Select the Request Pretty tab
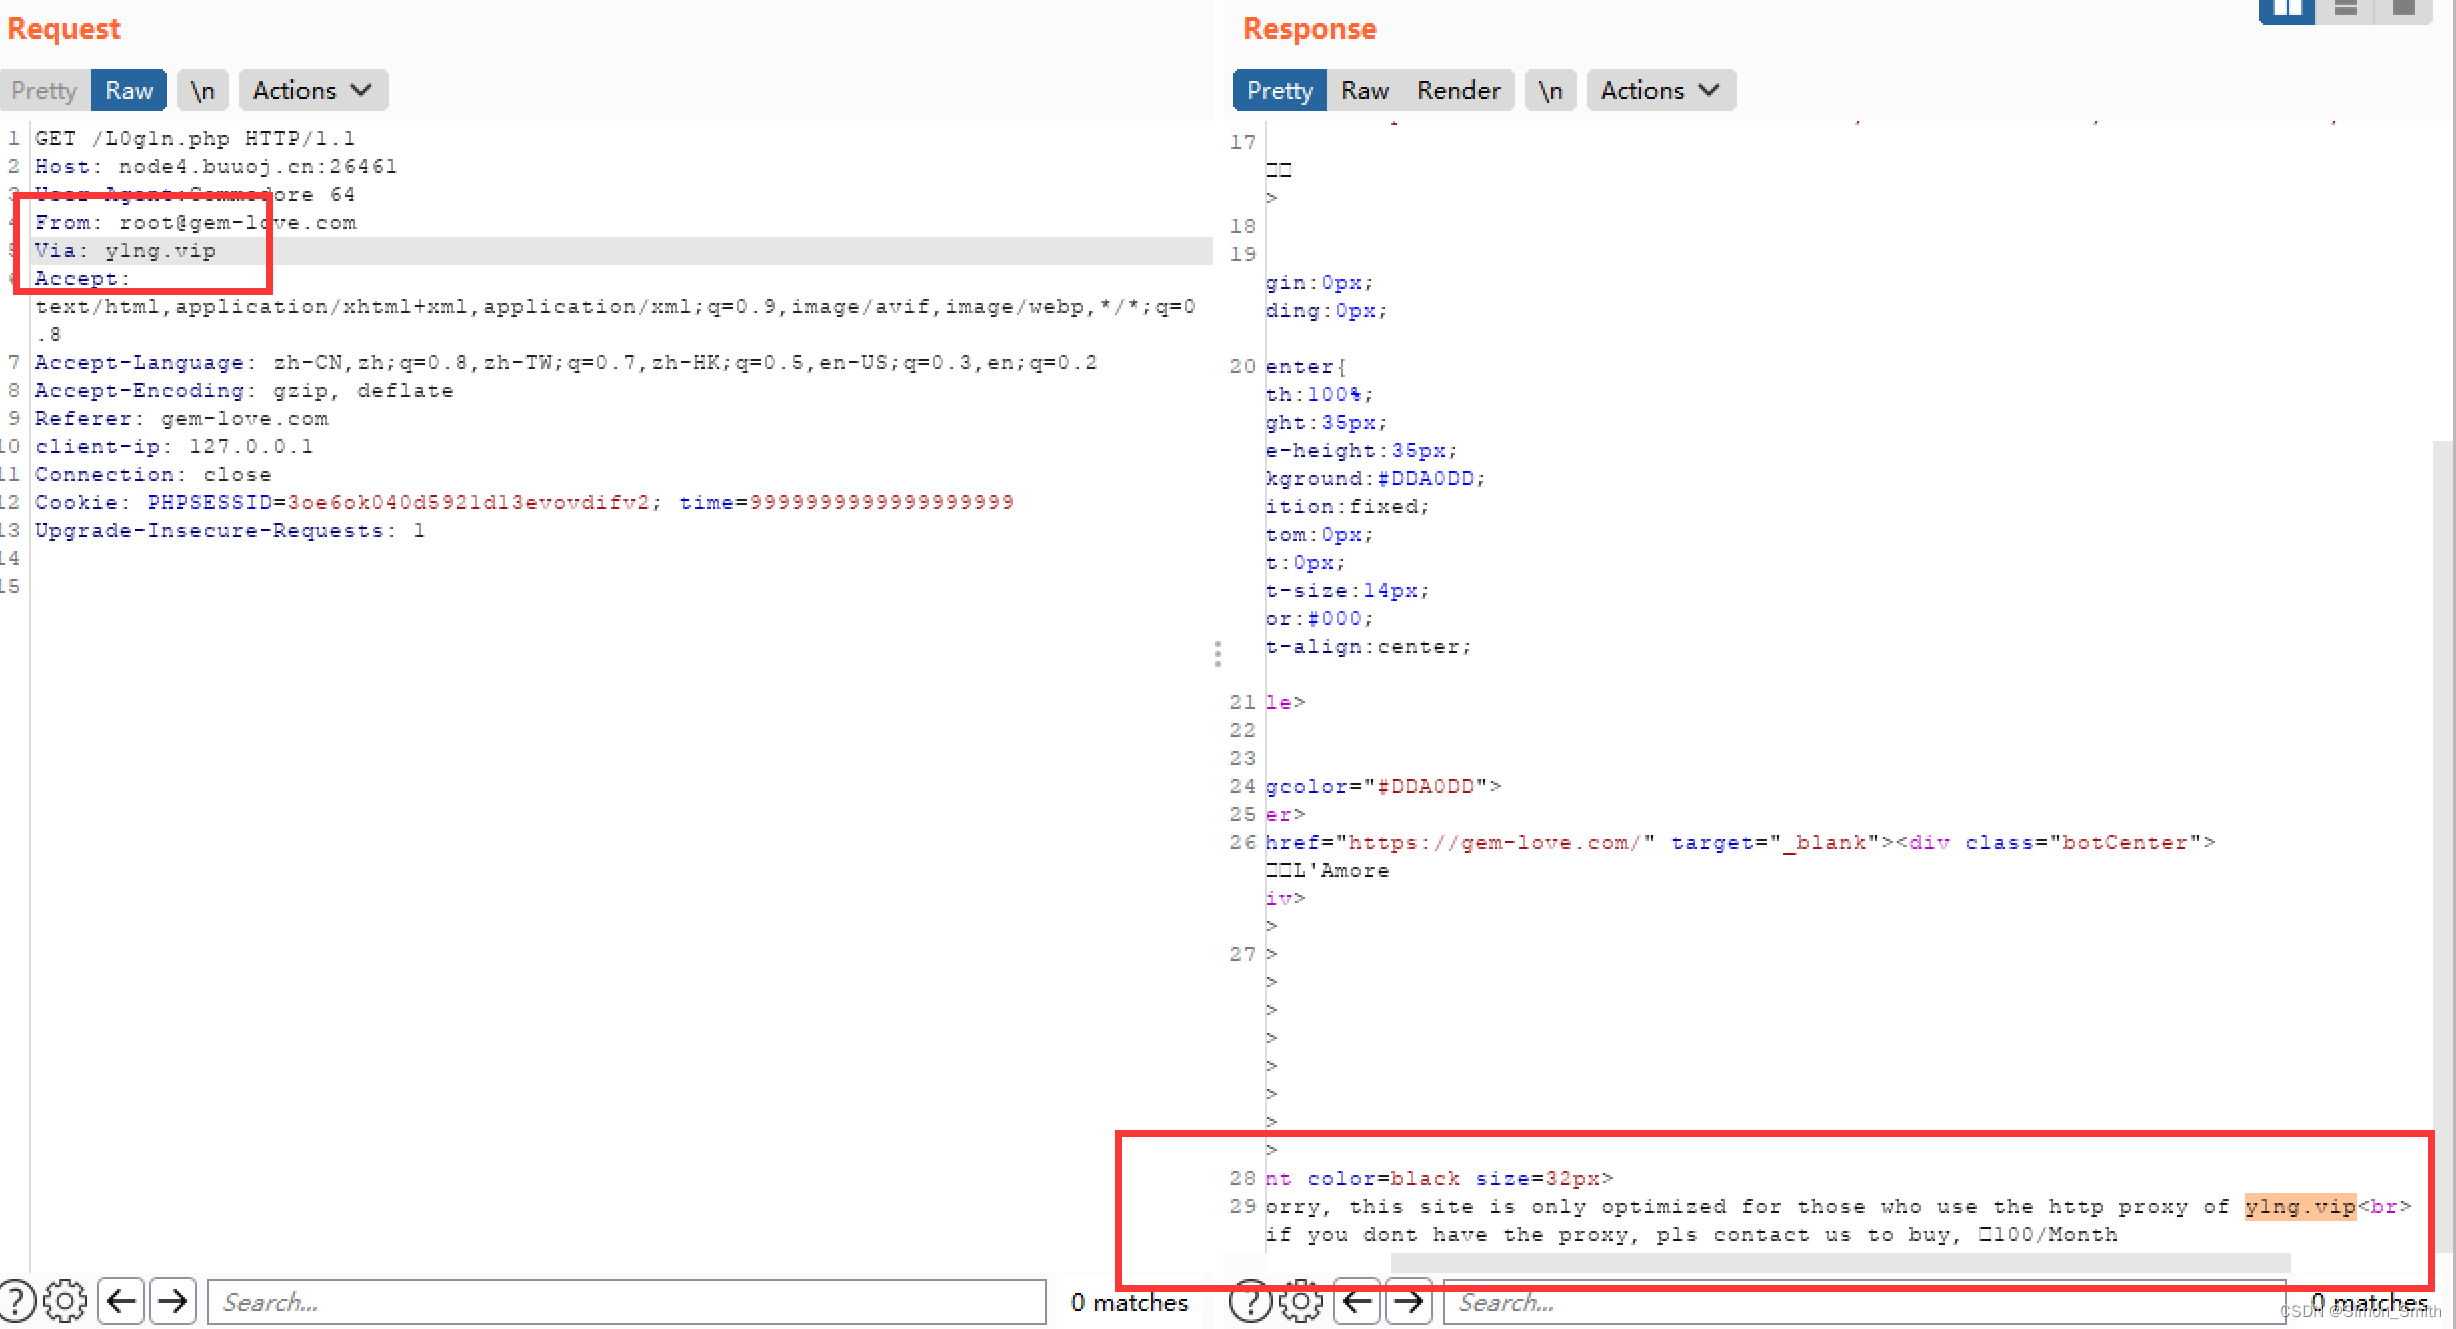Screen dimensions: 2456x1329 (45, 90)
